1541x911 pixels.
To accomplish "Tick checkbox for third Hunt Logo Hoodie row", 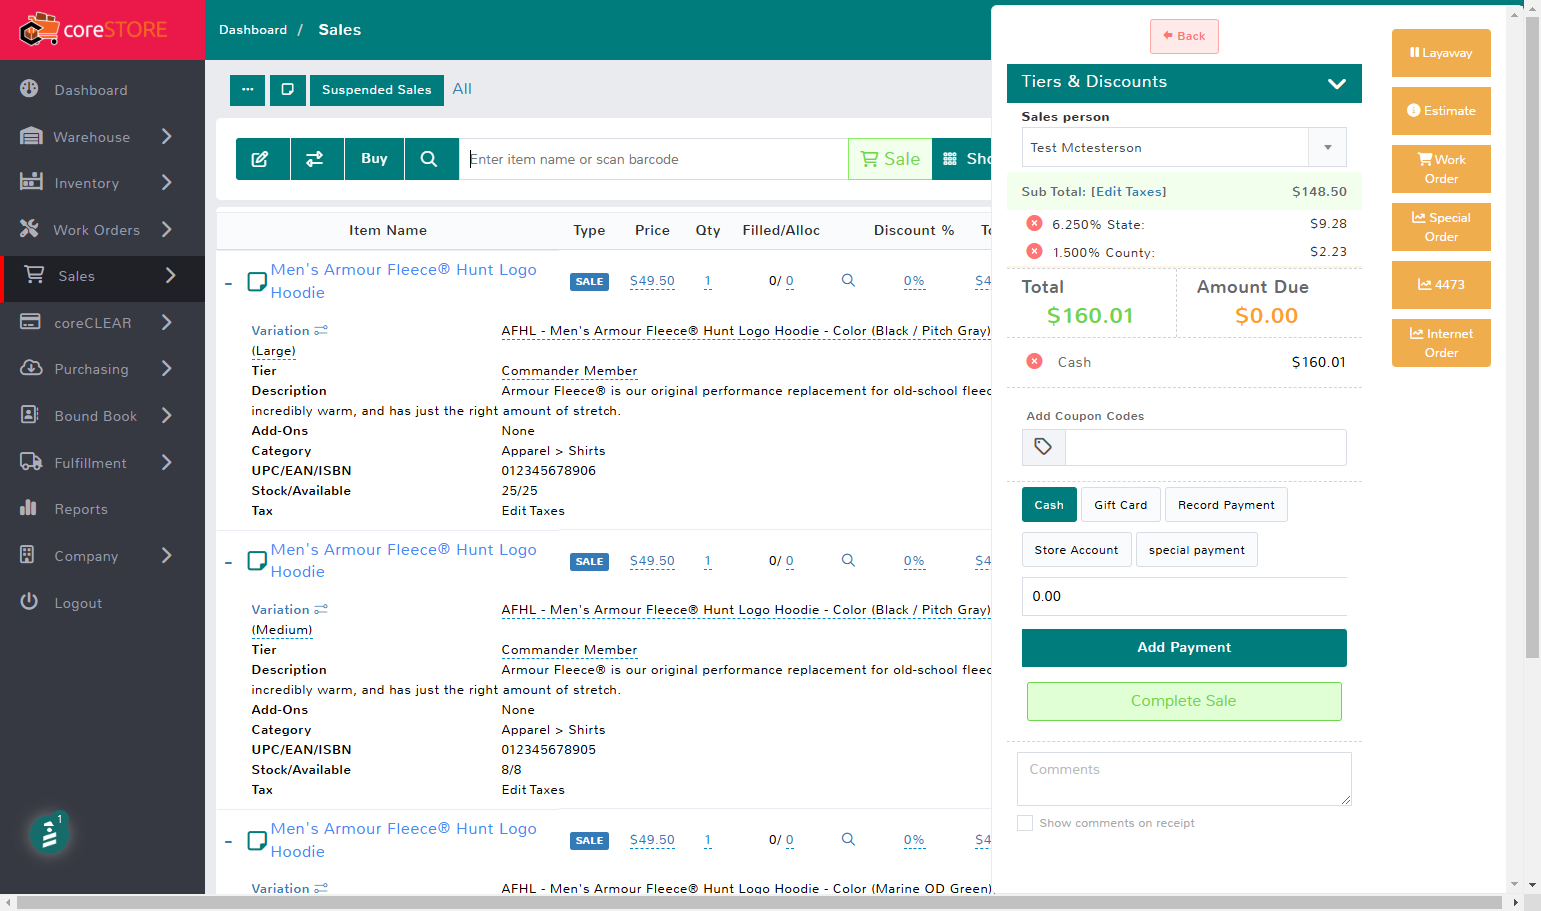I will 257,840.
